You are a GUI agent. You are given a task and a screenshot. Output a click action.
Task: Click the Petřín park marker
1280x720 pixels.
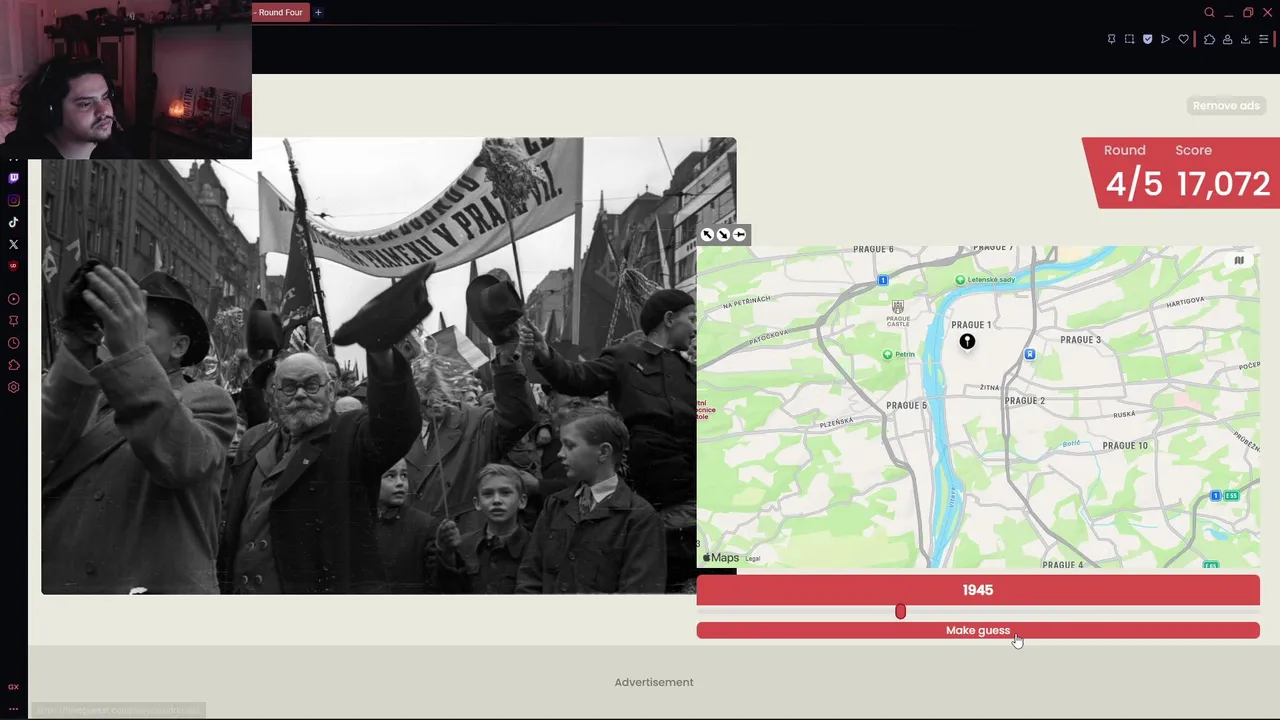coord(887,355)
